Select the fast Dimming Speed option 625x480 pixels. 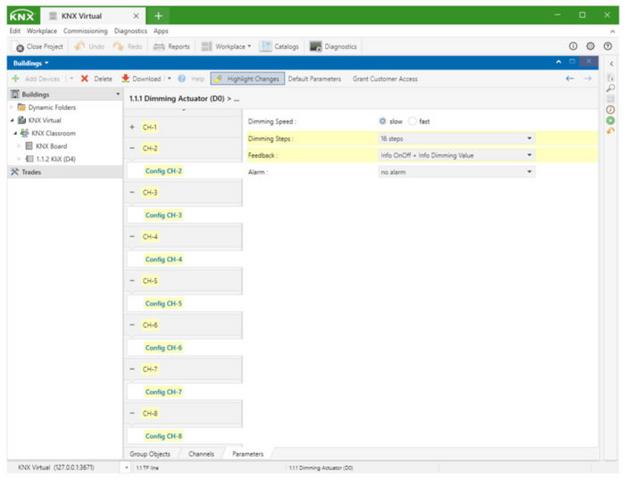coord(411,121)
